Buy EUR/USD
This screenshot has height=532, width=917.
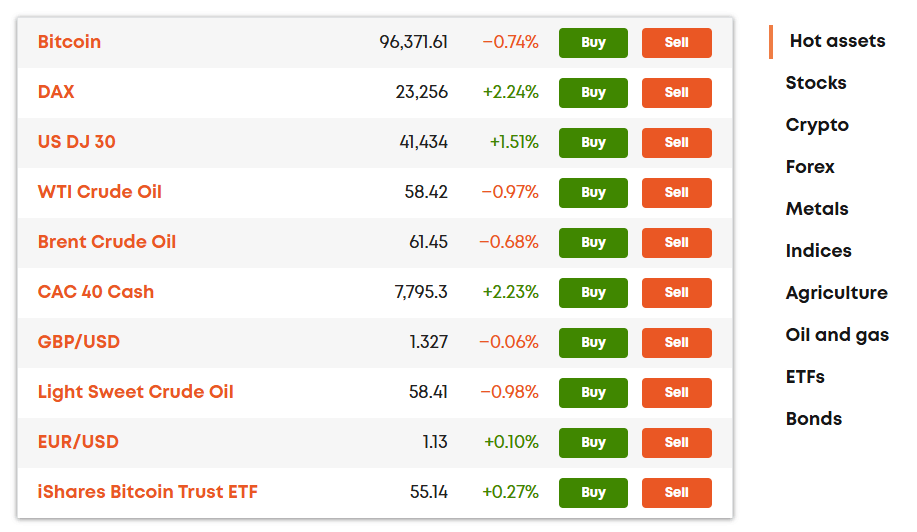tap(593, 443)
